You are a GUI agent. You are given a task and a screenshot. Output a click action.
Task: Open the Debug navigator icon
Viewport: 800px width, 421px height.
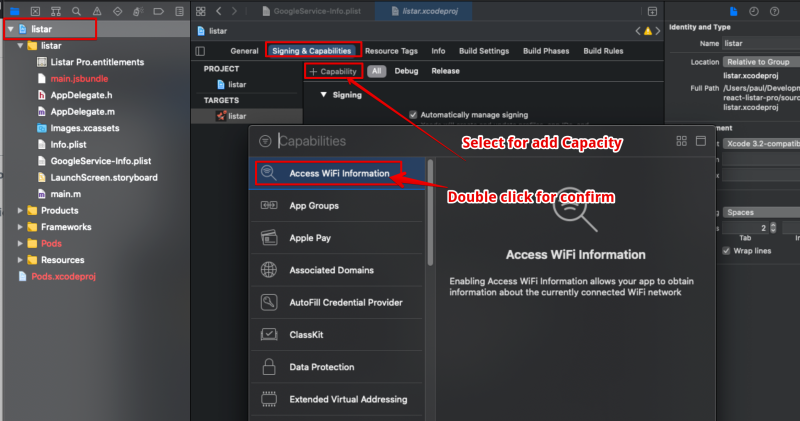(x=138, y=11)
